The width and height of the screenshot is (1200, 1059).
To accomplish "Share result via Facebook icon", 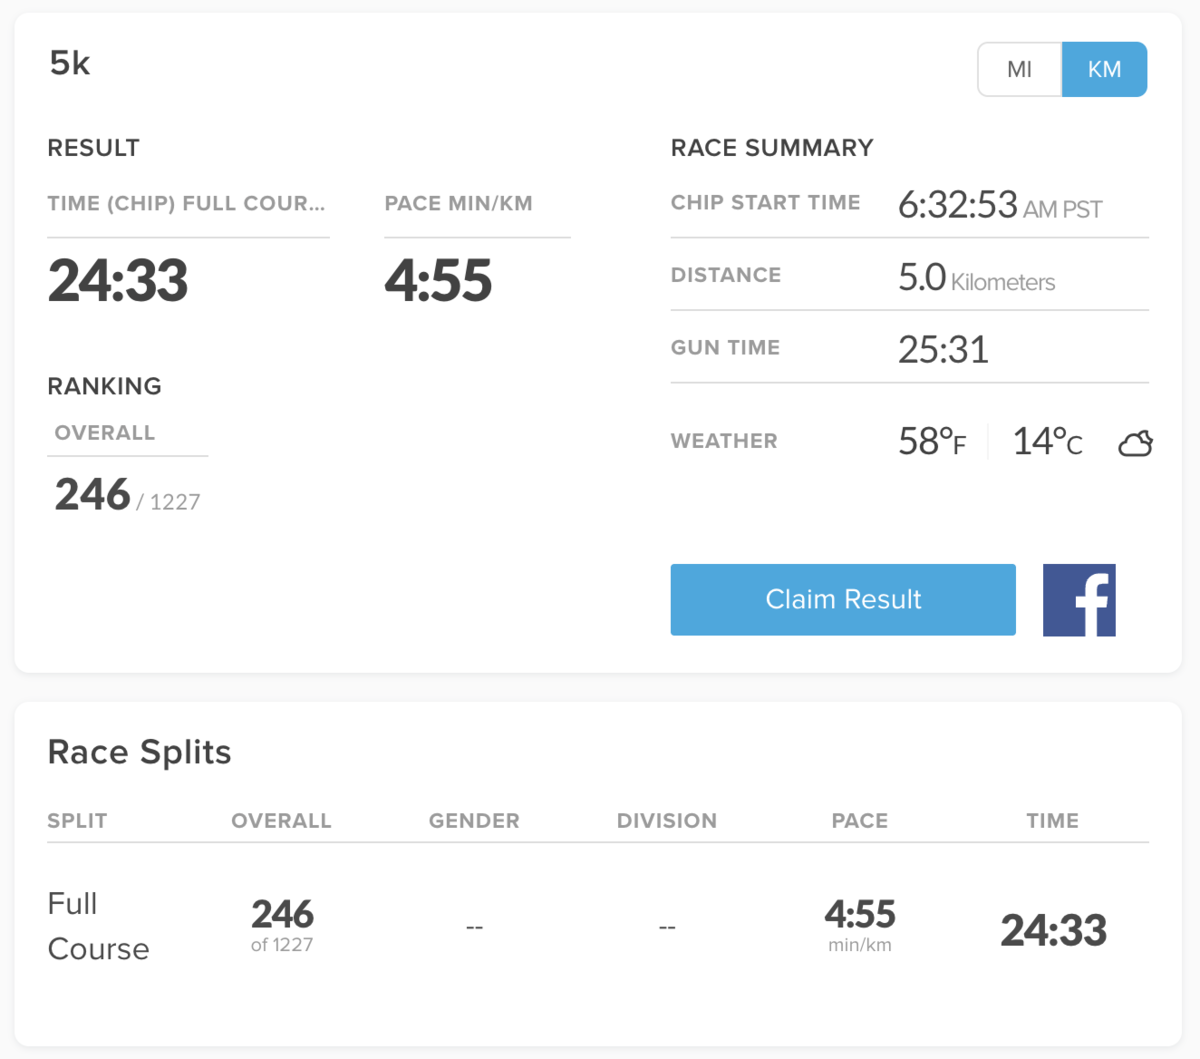I will [1079, 600].
